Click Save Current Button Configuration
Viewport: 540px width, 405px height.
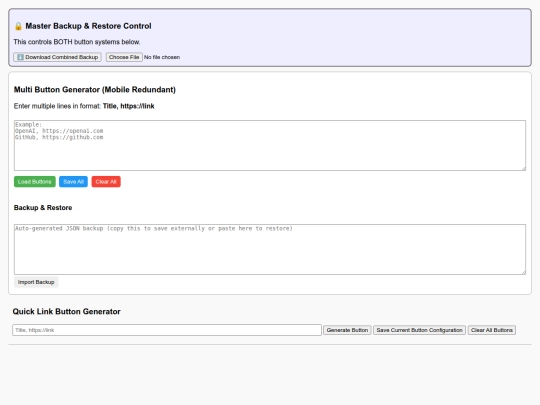[x=419, y=330]
